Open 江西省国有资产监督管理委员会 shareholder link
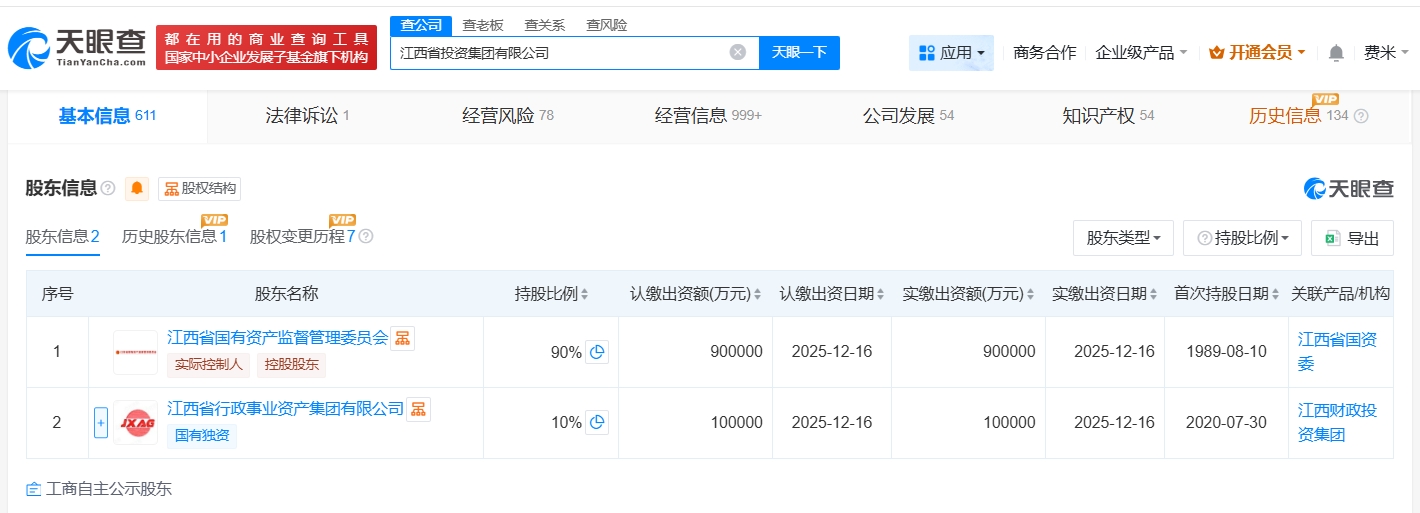The image size is (1420, 513). coord(277,338)
